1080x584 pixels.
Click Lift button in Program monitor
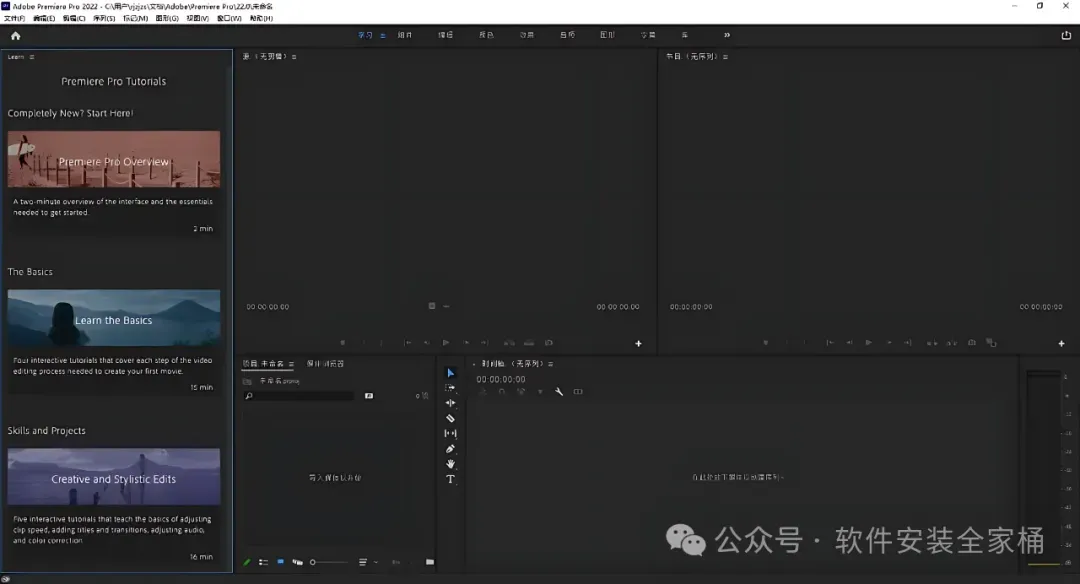click(x=932, y=343)
